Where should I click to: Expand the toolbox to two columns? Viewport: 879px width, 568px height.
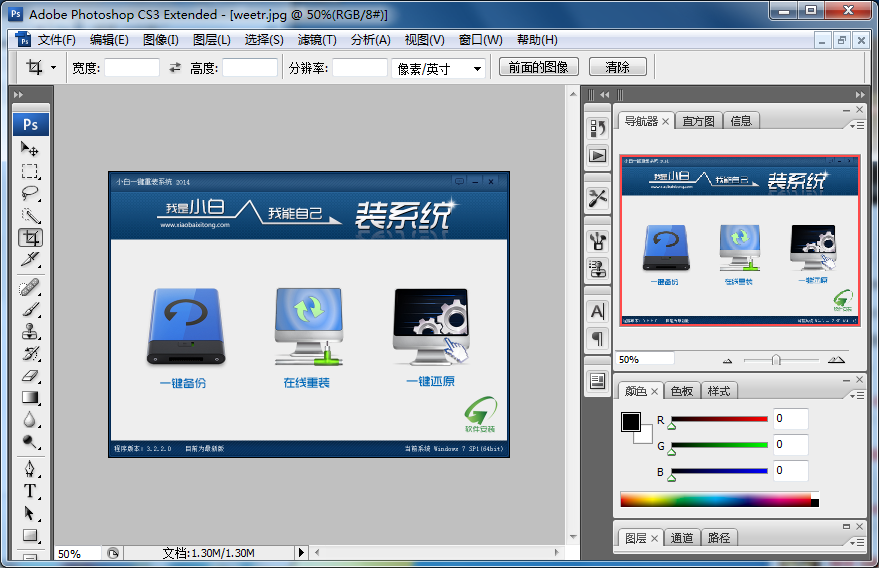18,95
